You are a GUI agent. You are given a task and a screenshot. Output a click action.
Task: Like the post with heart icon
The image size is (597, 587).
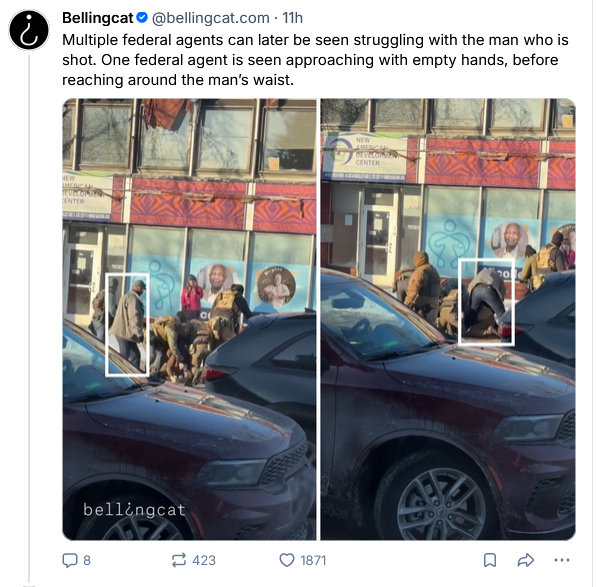287,560
